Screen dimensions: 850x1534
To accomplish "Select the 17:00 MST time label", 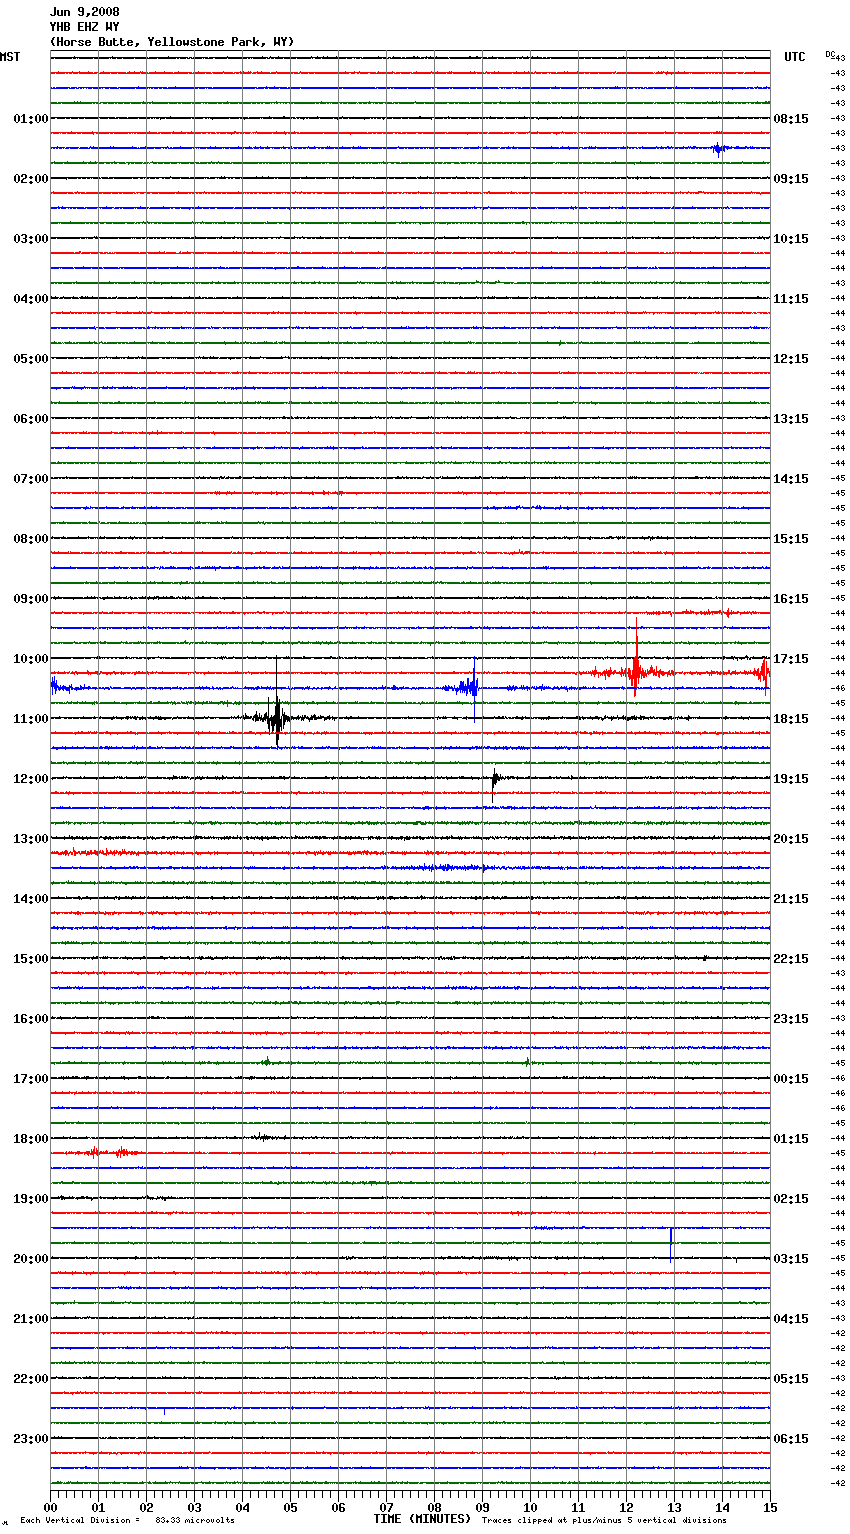I will pyautogui.click(x=30, y=1079).
